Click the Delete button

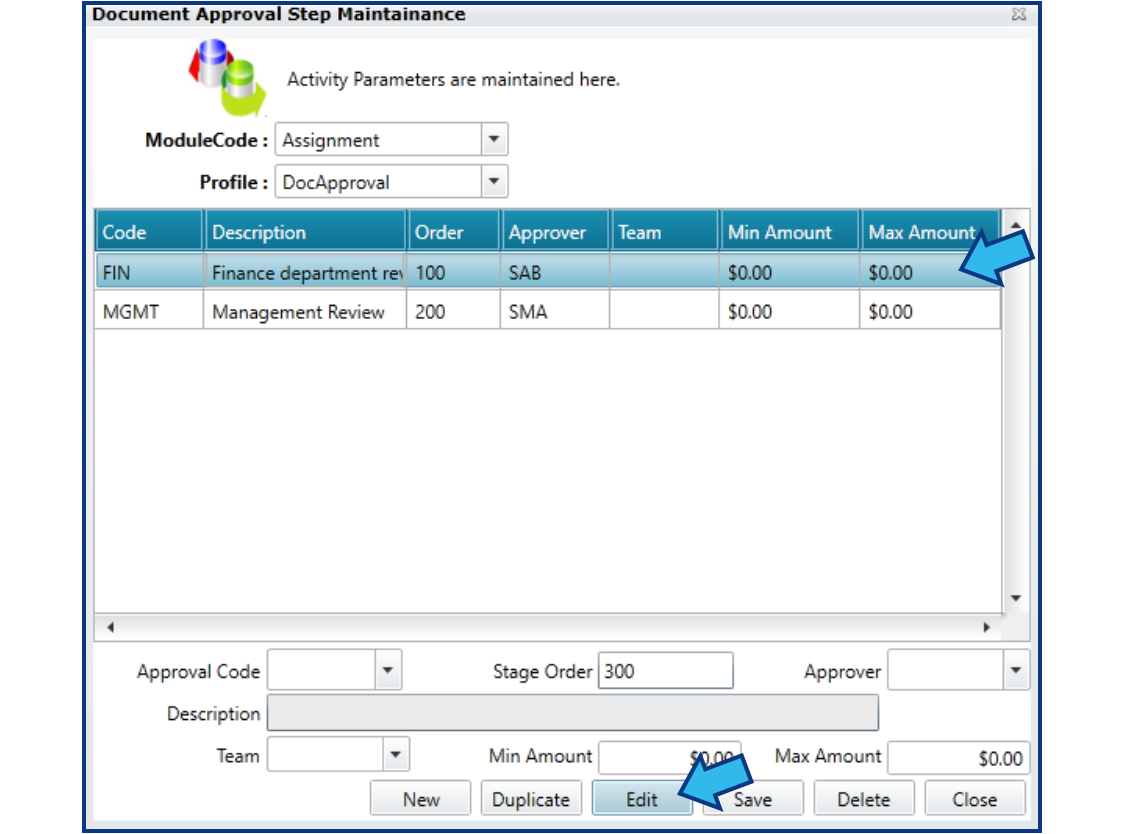(864, 798)
